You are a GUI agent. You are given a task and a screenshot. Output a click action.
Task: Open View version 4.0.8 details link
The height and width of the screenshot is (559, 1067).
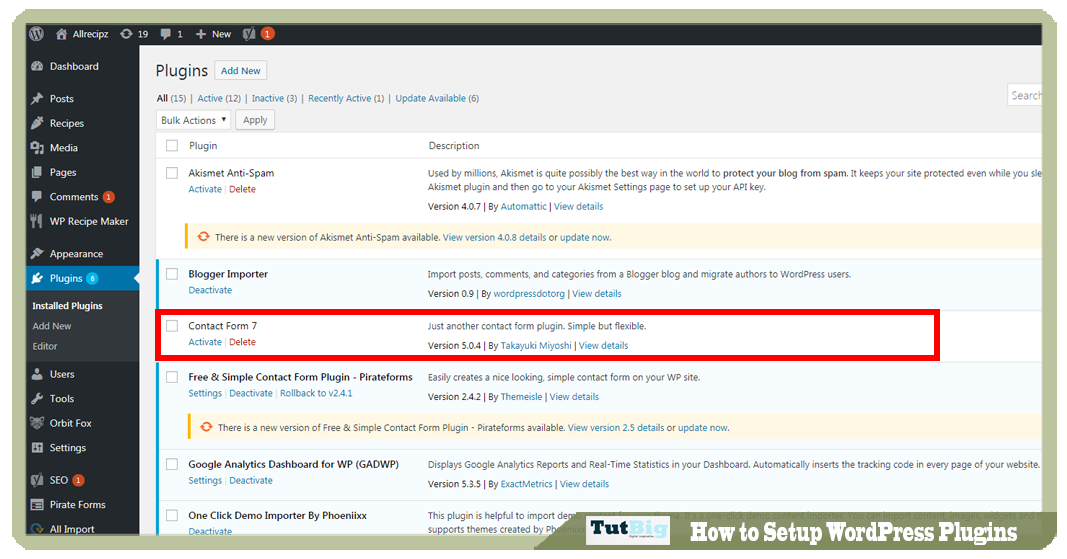[494, 237]
